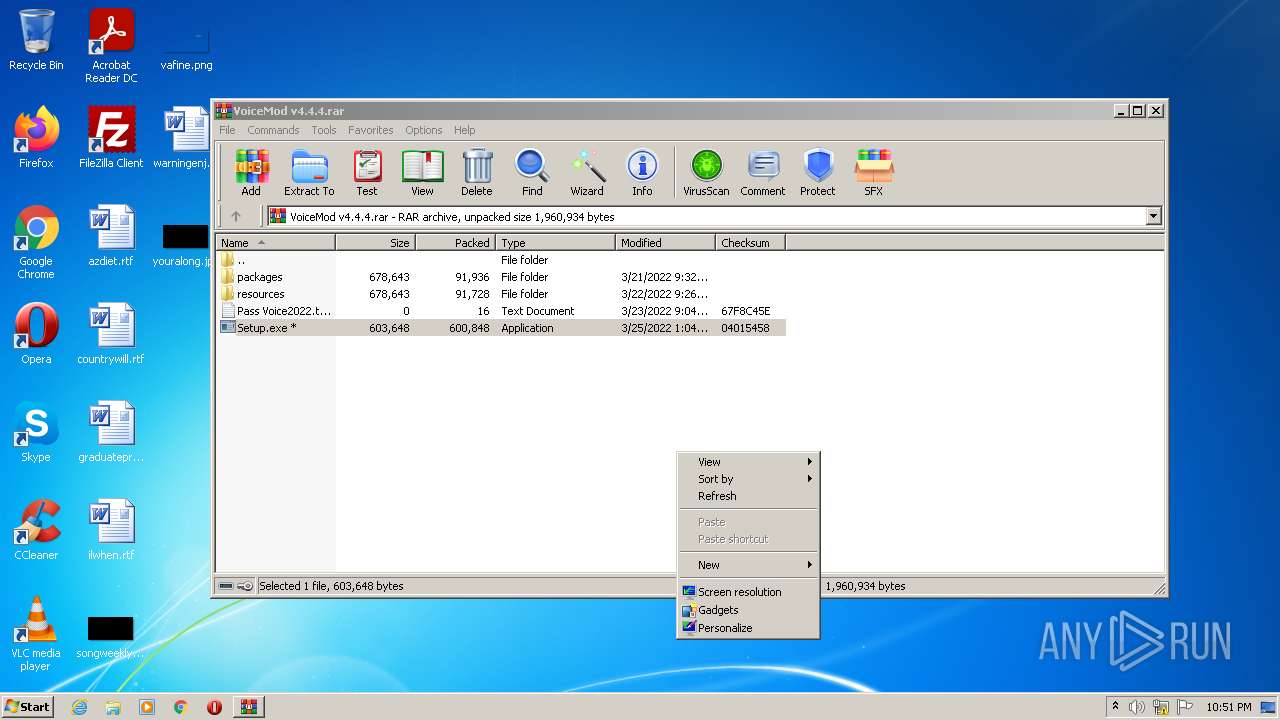Click the taskbar clock 10:51 PM
This screenshot has height=720, width=1280.
(1229, 707)
